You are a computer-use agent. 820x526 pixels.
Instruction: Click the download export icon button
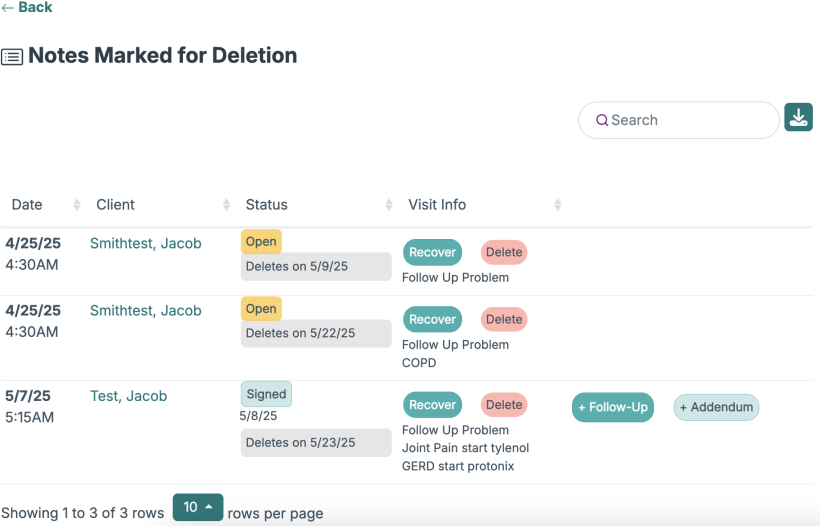pyautogui.click(x=798, y=117)
